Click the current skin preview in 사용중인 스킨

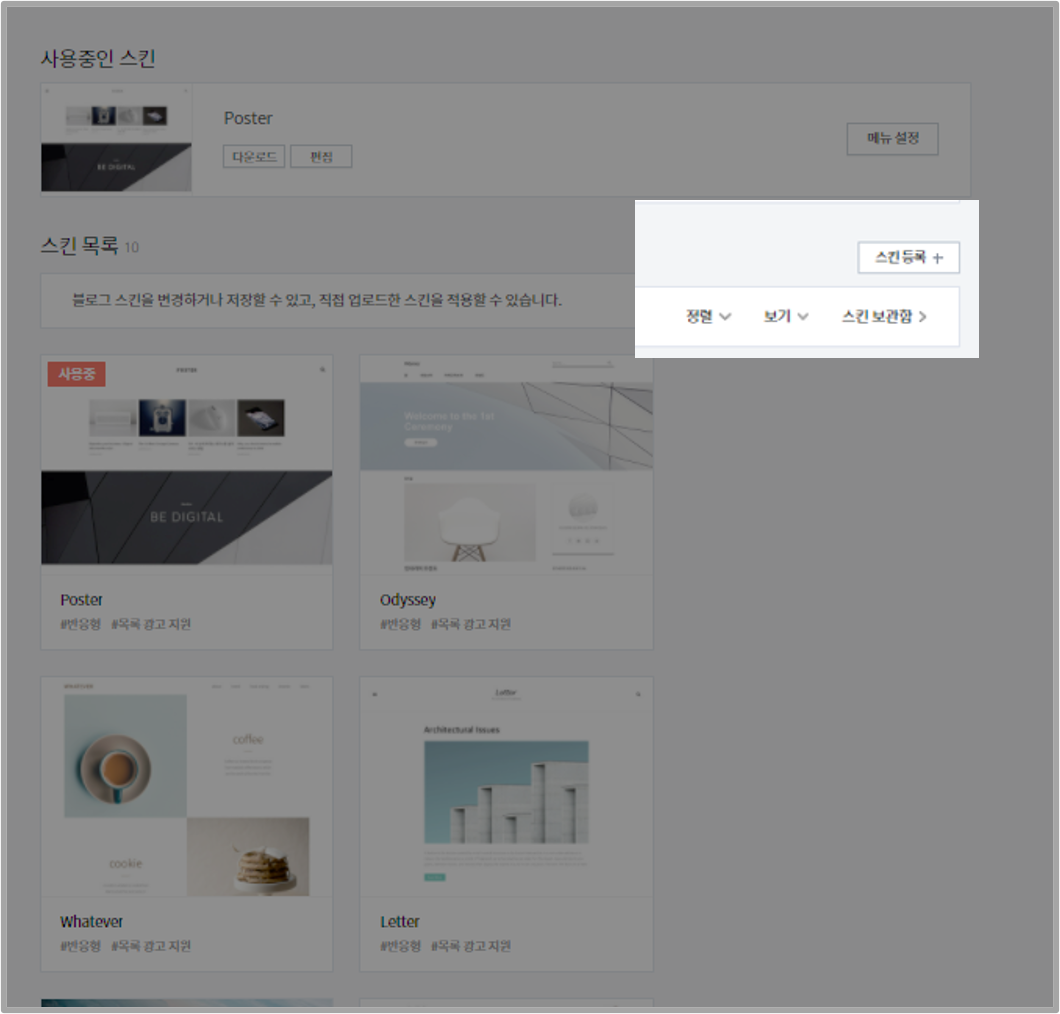116,138
